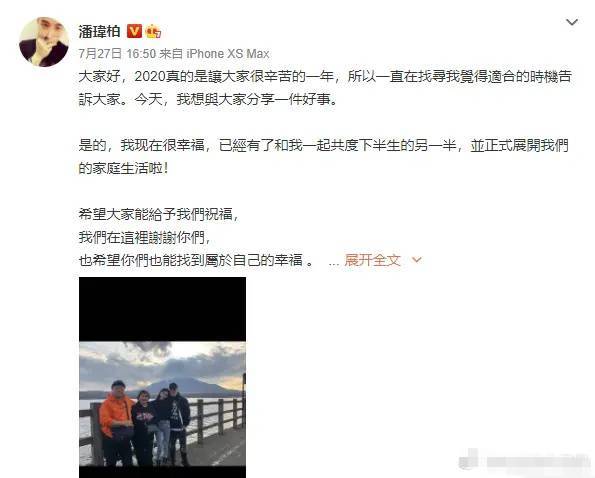Screen dimensions: 595x478
Task: Click the blurred watermark at bottom right
Action: coord(525,461)
